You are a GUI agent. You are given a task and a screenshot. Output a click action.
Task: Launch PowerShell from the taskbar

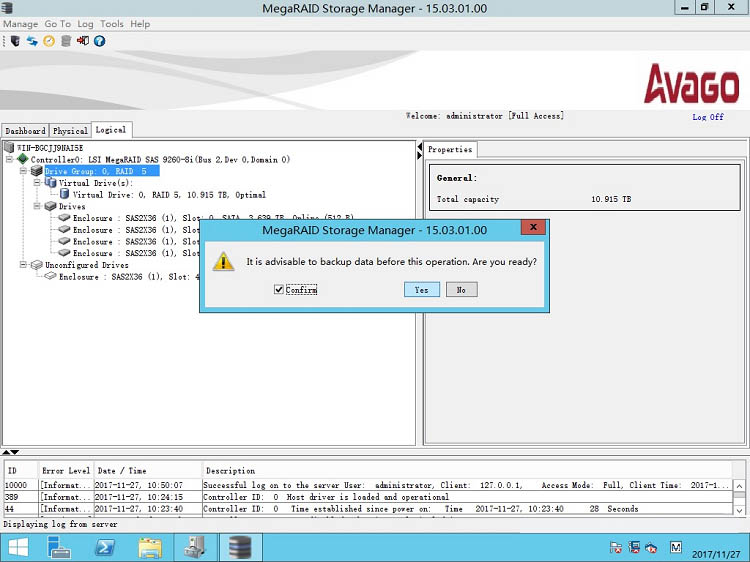(104, 548)
